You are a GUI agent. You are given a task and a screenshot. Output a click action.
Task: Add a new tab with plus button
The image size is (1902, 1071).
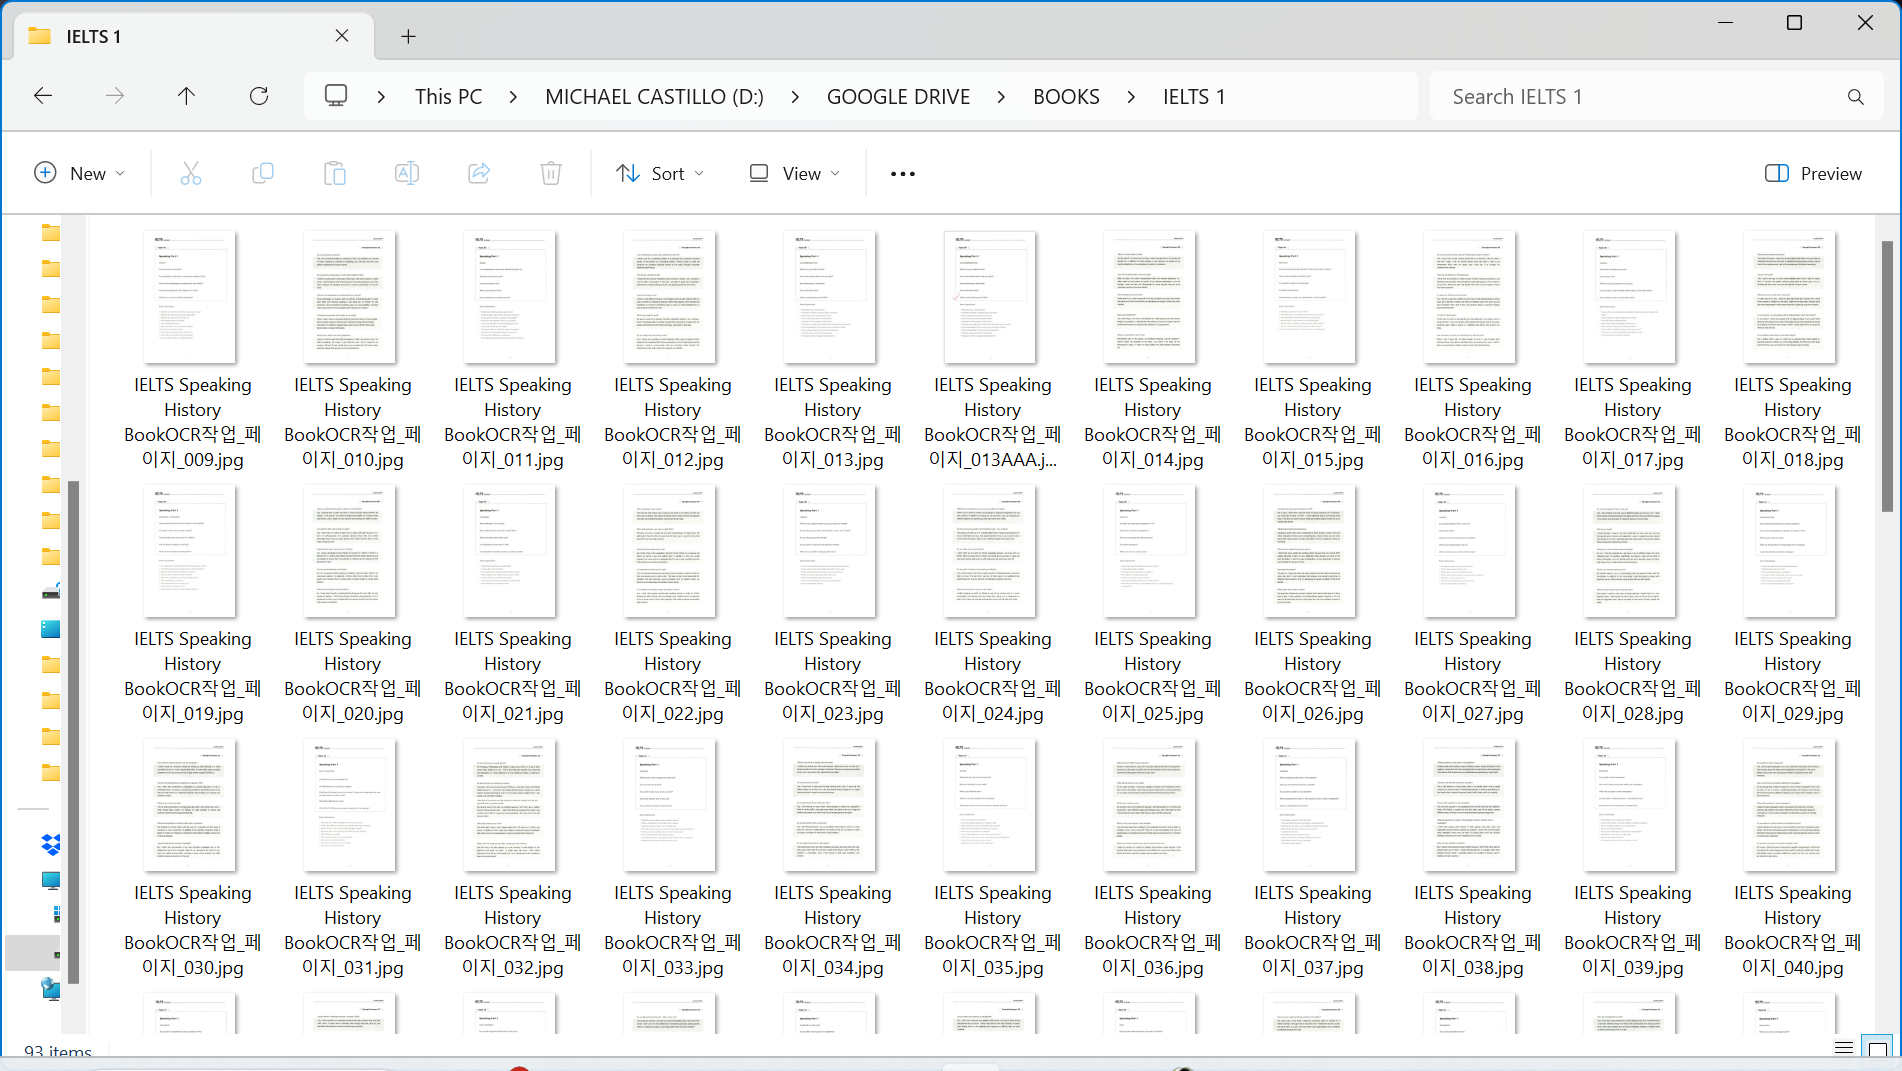click(408, 37)
